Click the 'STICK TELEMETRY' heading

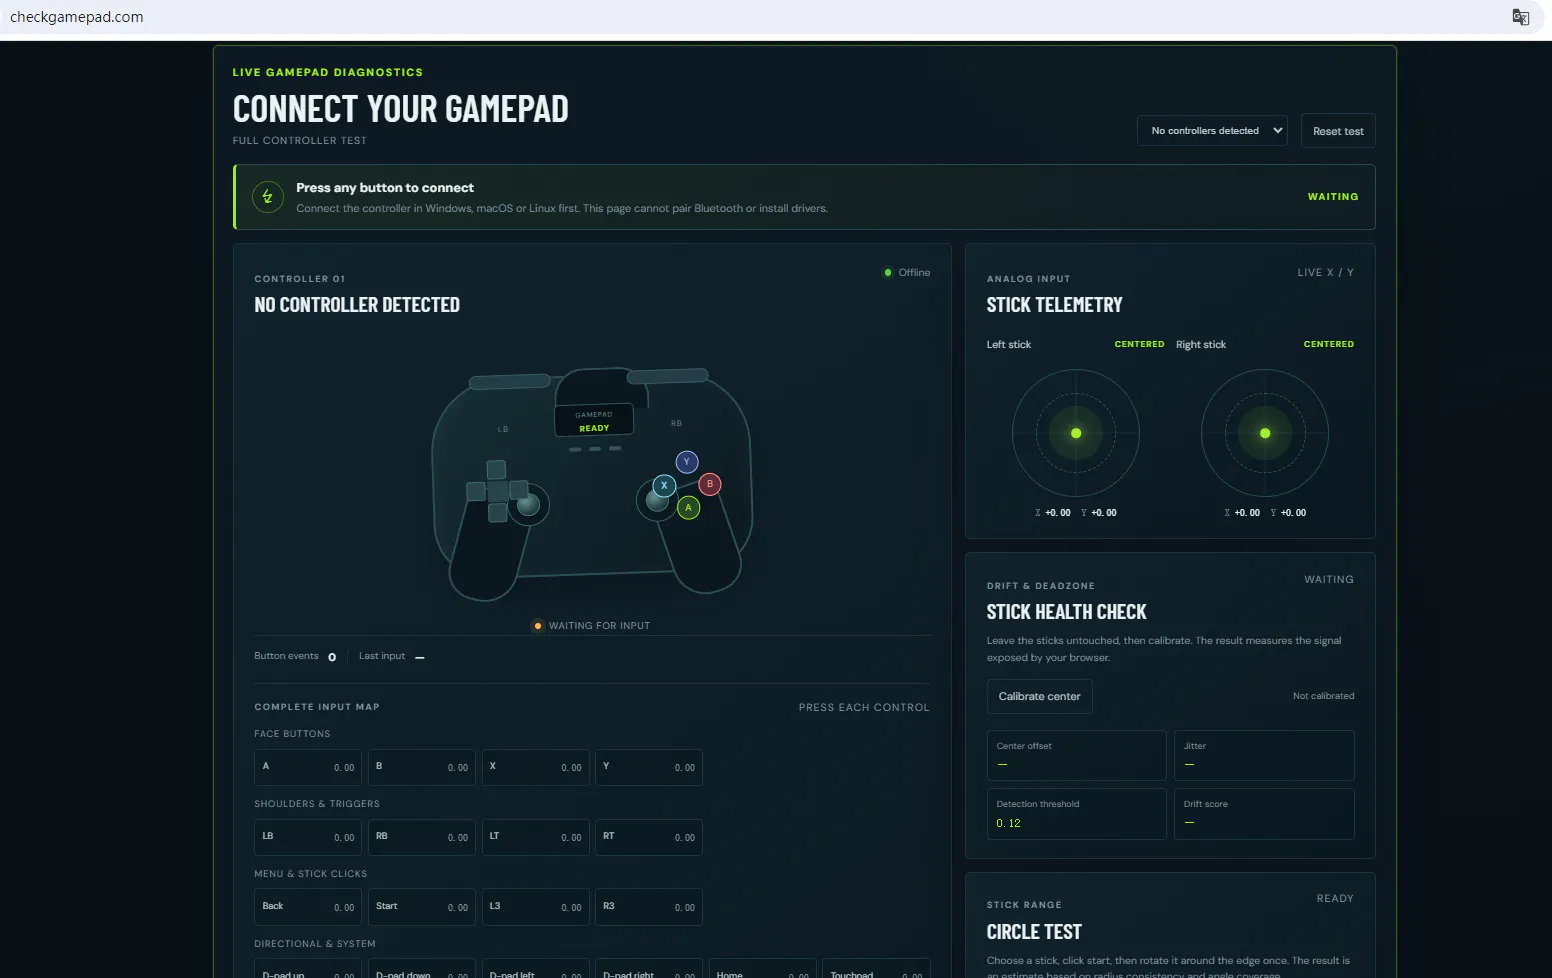pyautogui.click(x=1054, y=305)
